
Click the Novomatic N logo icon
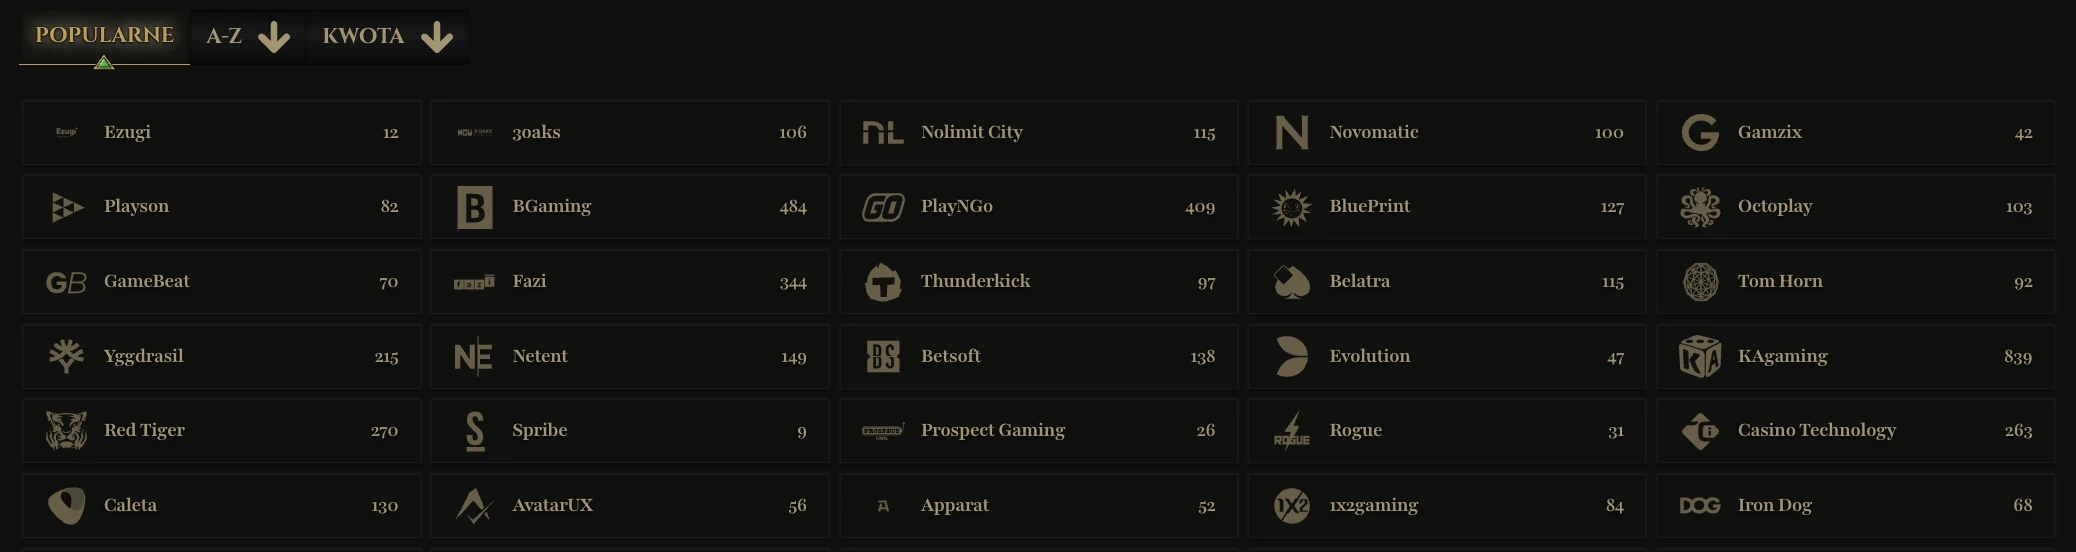point(1291,132)
